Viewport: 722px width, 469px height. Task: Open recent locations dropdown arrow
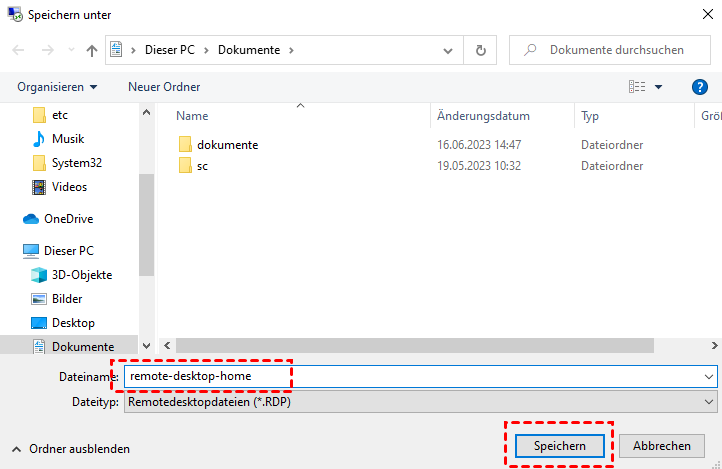click(x=71, y=50)
